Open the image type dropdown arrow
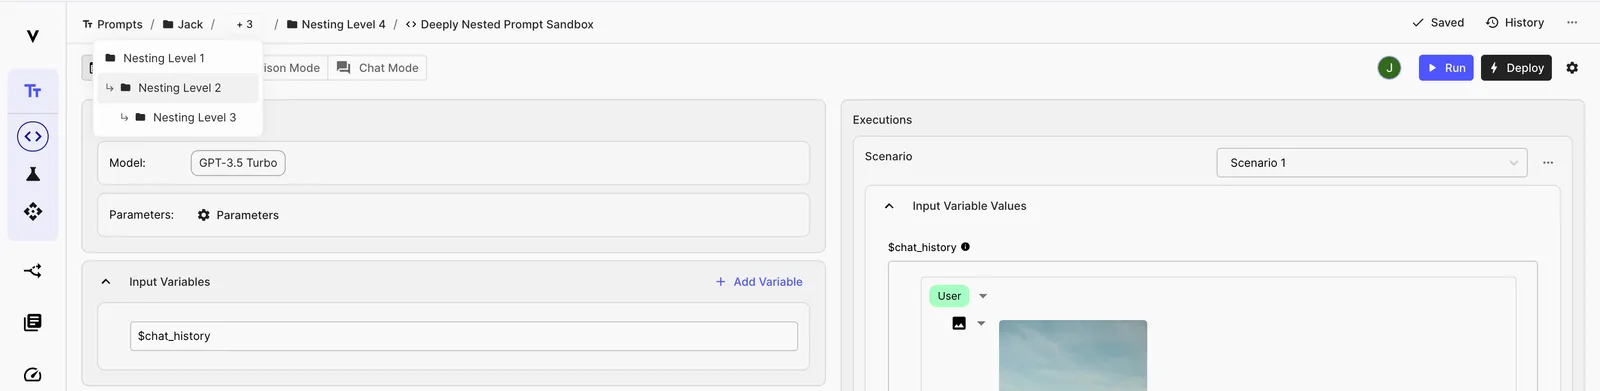The image size is (1600, 391). pyautogui.click(x=981, y=323)
